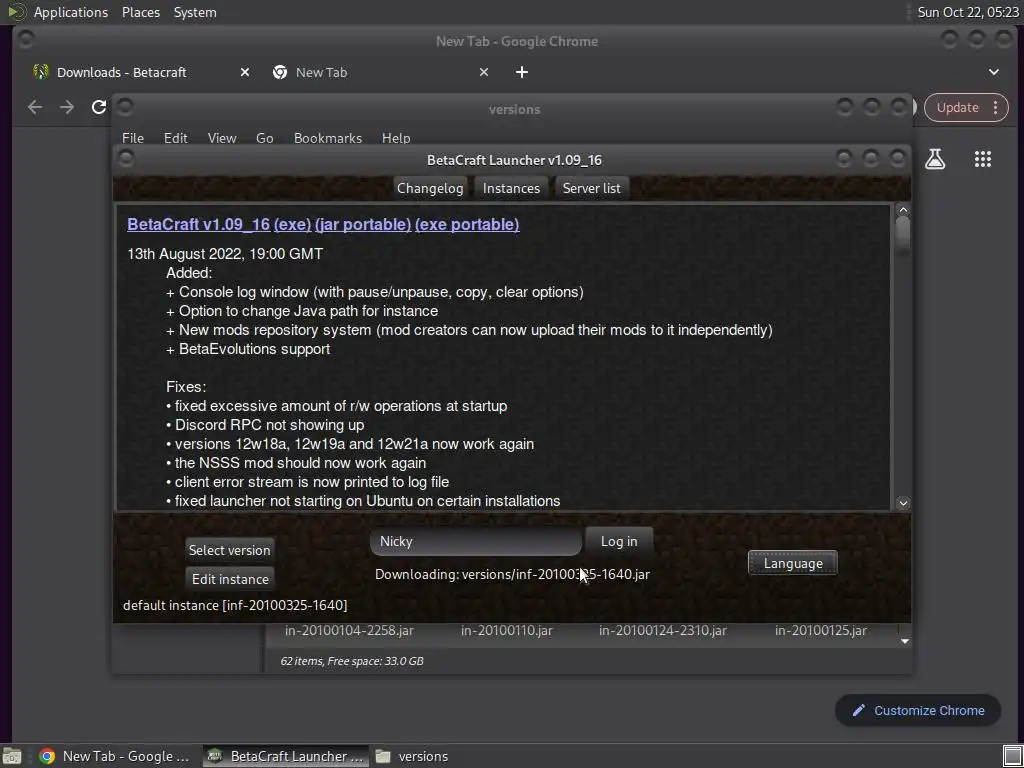The image size is (1024, 768).
Task: Open the System menu
Action: pyautogui.click(x=195, y=12)
